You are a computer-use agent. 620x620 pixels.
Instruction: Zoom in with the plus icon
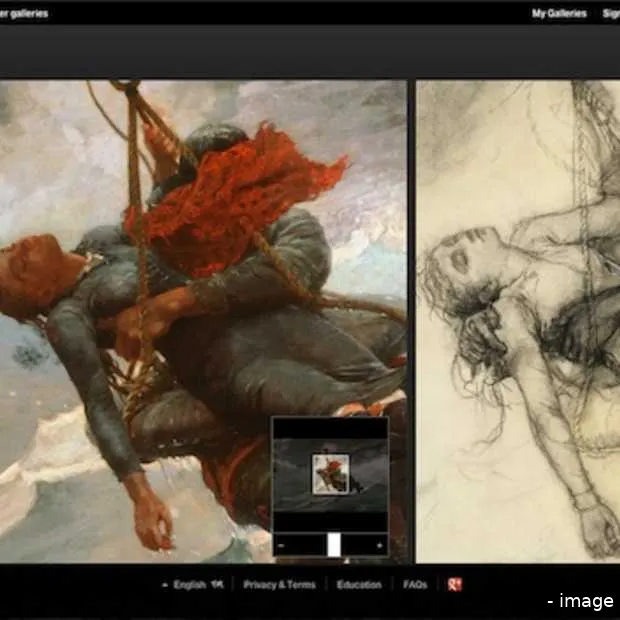(x=380, y=545)
